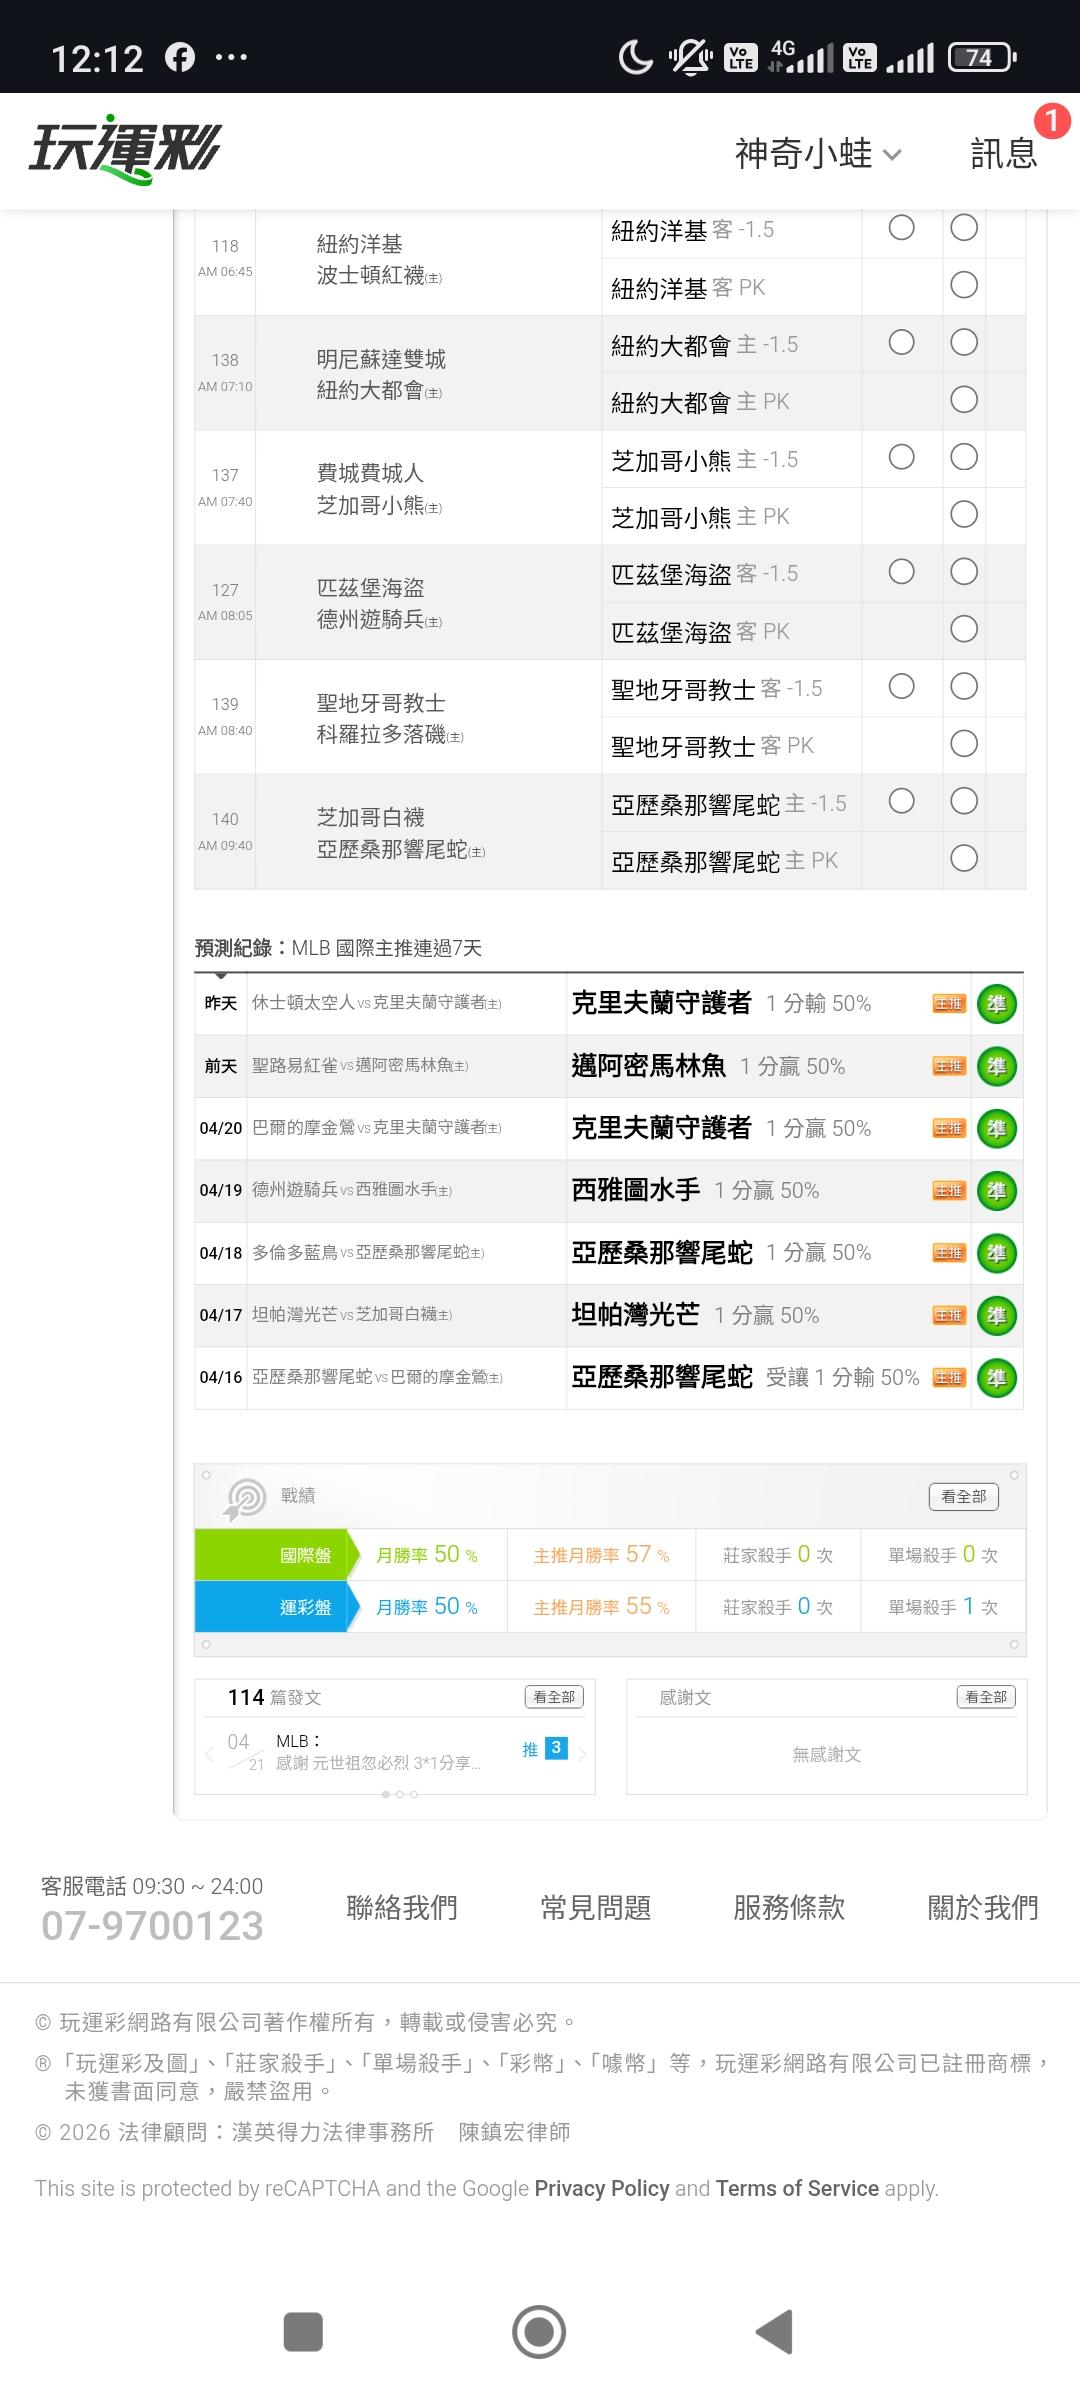Image resolution: width=1080 pixels, height=2400 pixels.
Task: Click the green 準 badge on 04/16 row
Action: point(996,1378)
